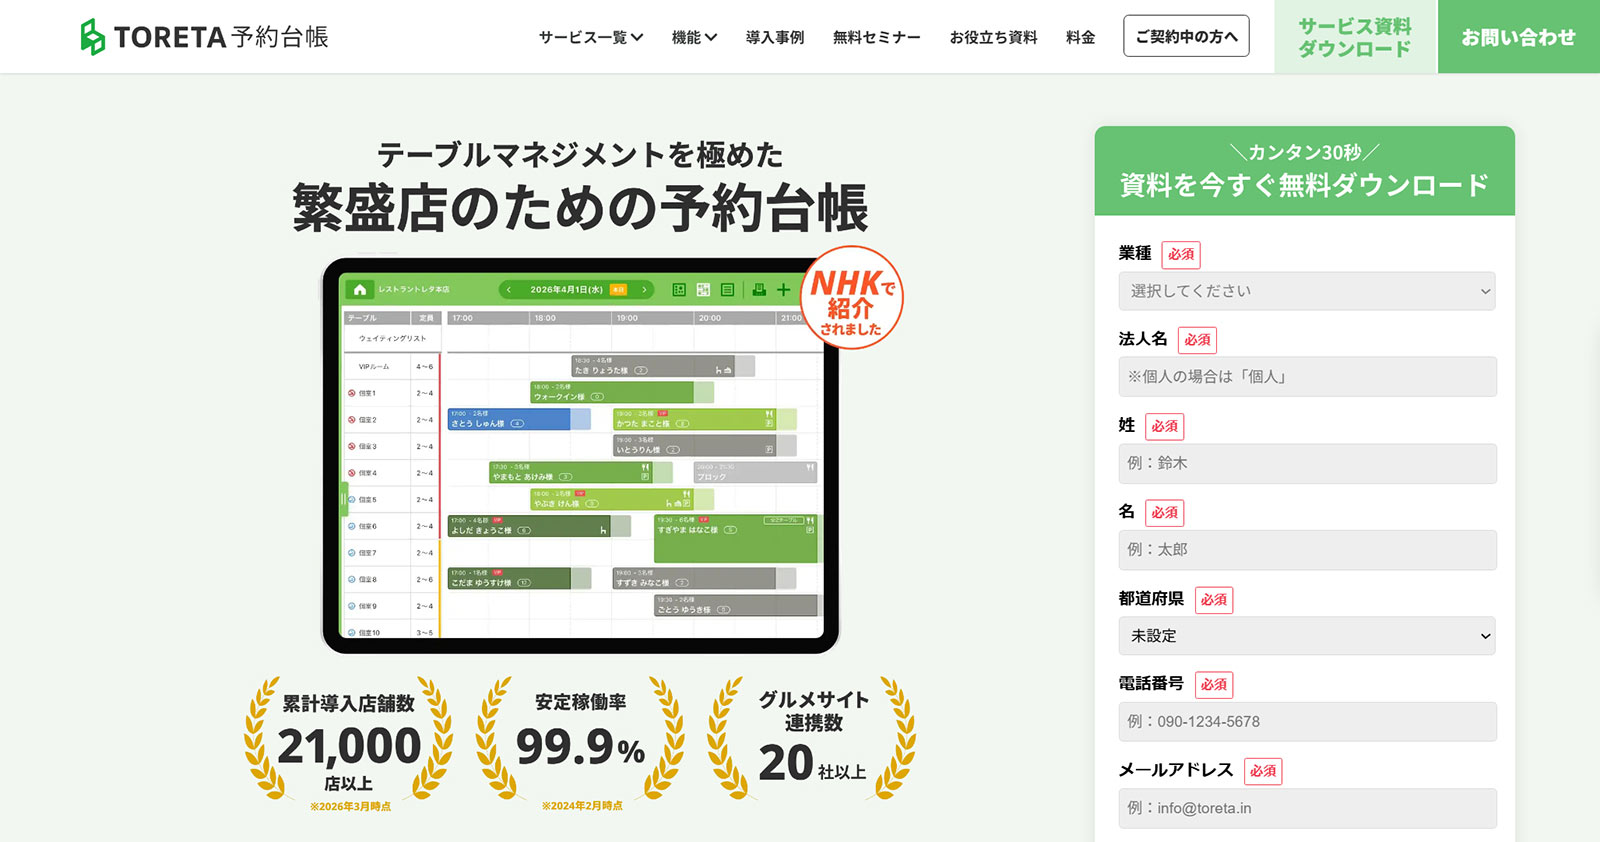The width and height of the screenshot is (1600, 842).
Task: Click the 安定稼働率 99.9% badge
Action: tap(581, 741)
